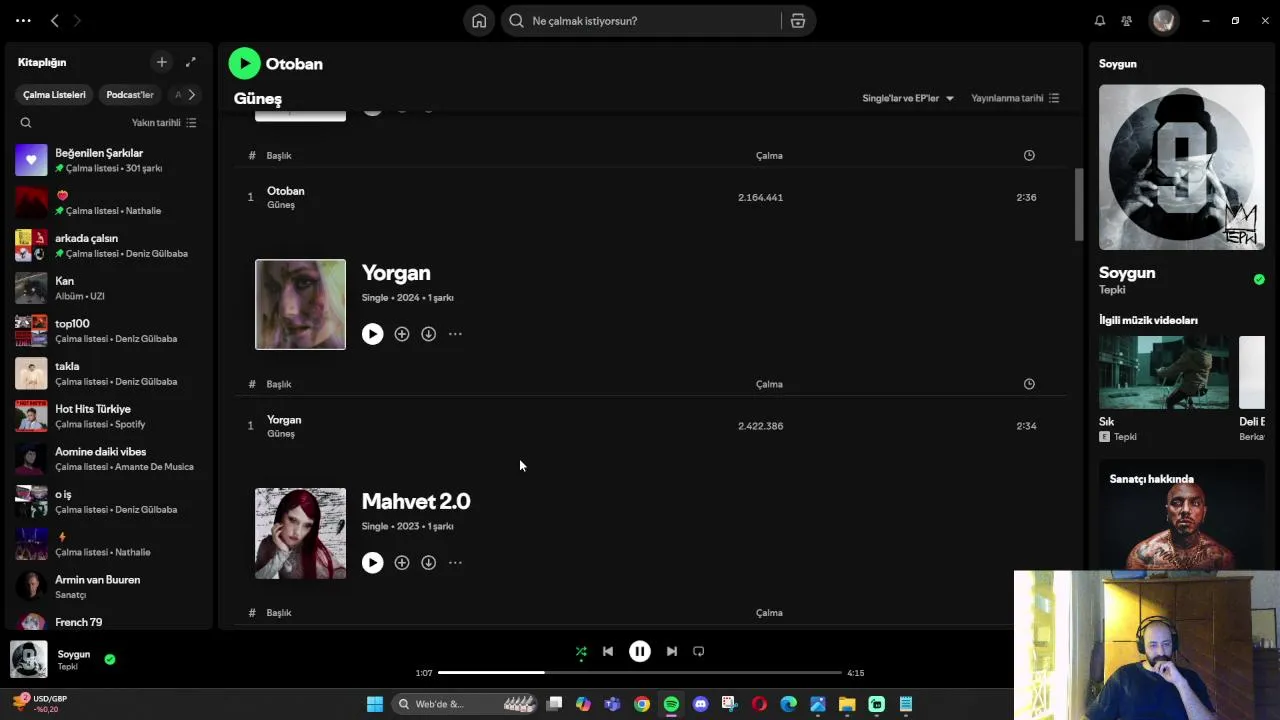Open the browse icon in the search bar
Viewport: 1280px width, 720px height.
(798, 21)
